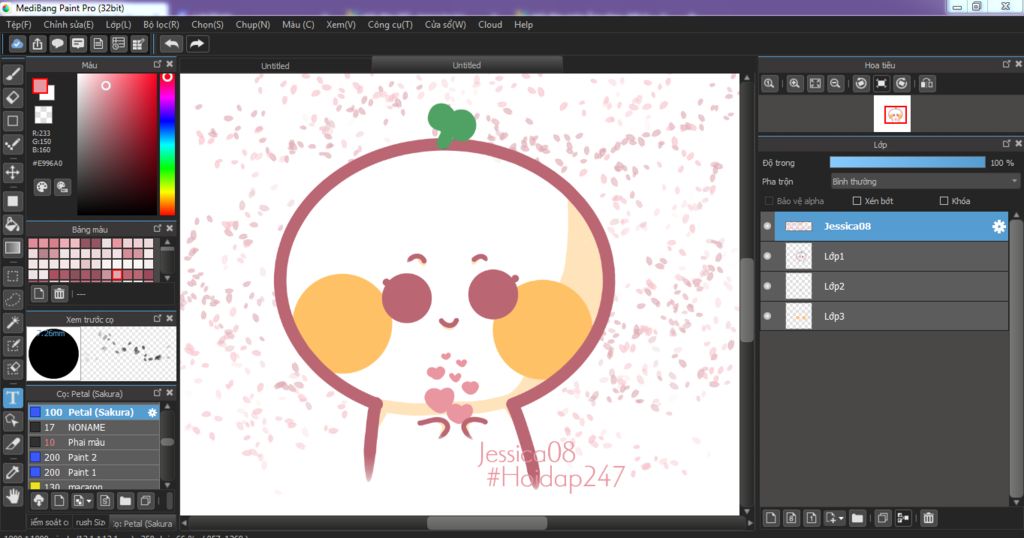Click the cloud save icon in toolbar
The width and height of the screenshot is (1024, 538).
click(17, 44)
